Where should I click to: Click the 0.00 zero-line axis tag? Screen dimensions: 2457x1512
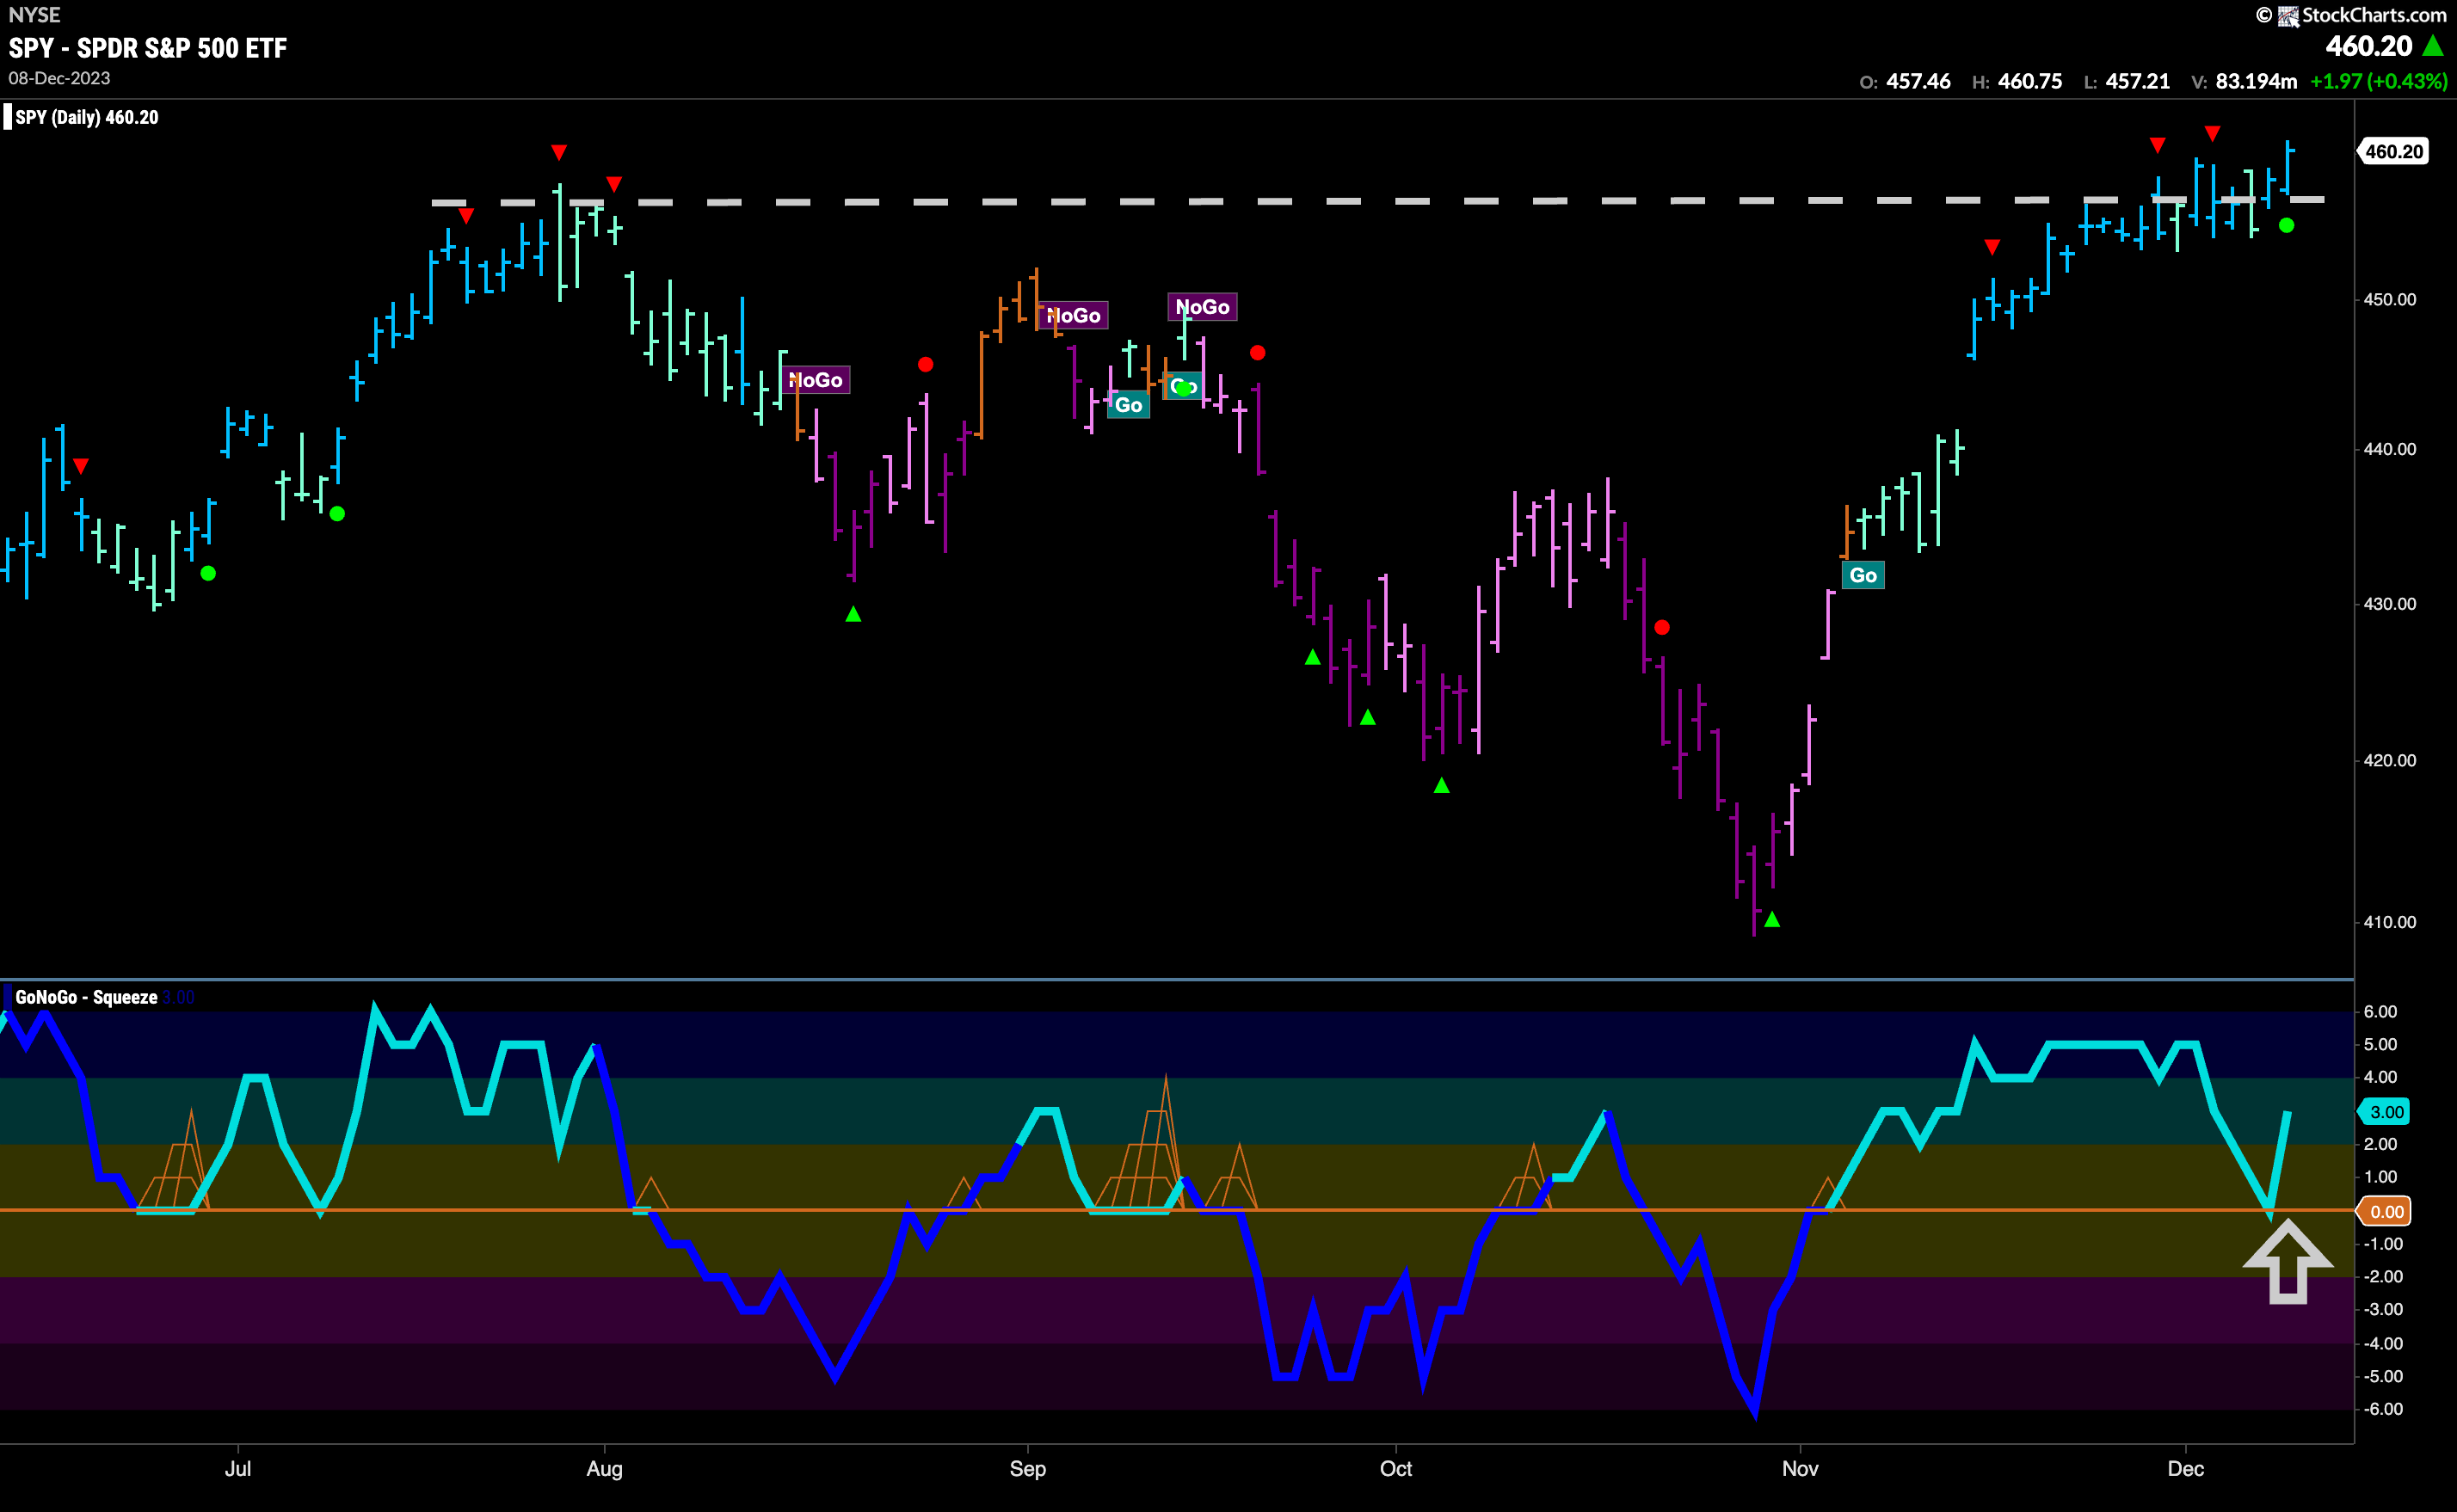[x=2385, y=1212]
